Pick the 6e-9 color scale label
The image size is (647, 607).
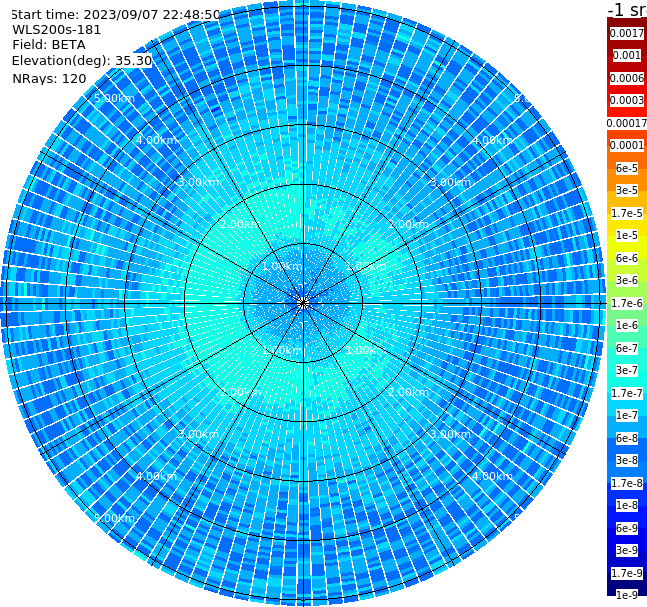[x=627, y=528]
